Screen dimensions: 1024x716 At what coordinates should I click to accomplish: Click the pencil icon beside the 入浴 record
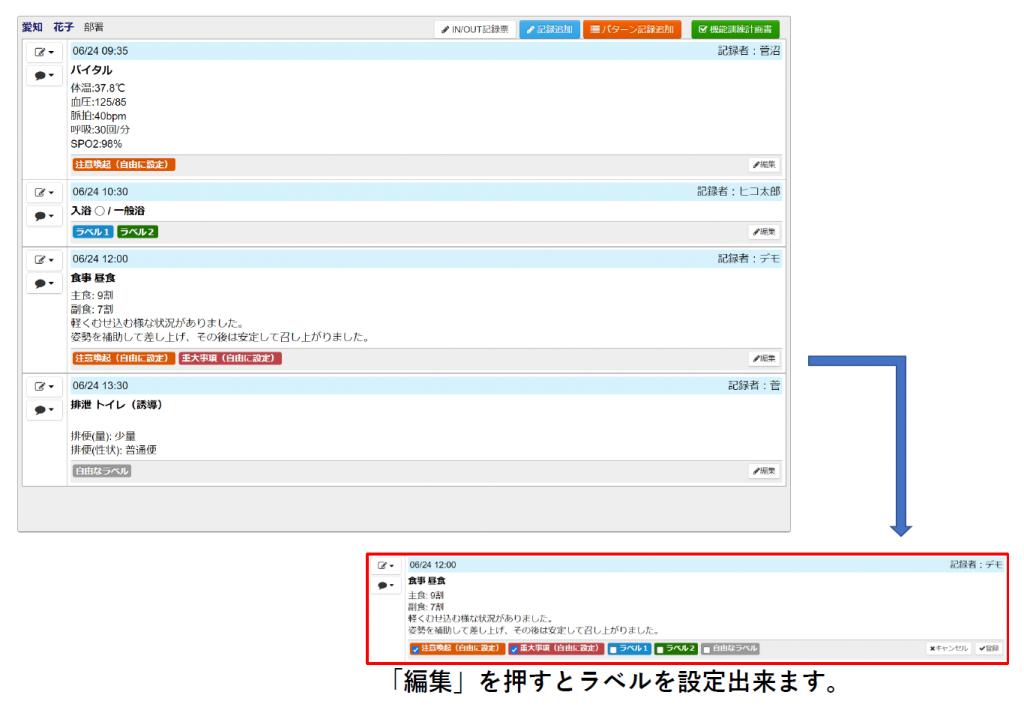[40, 194]
